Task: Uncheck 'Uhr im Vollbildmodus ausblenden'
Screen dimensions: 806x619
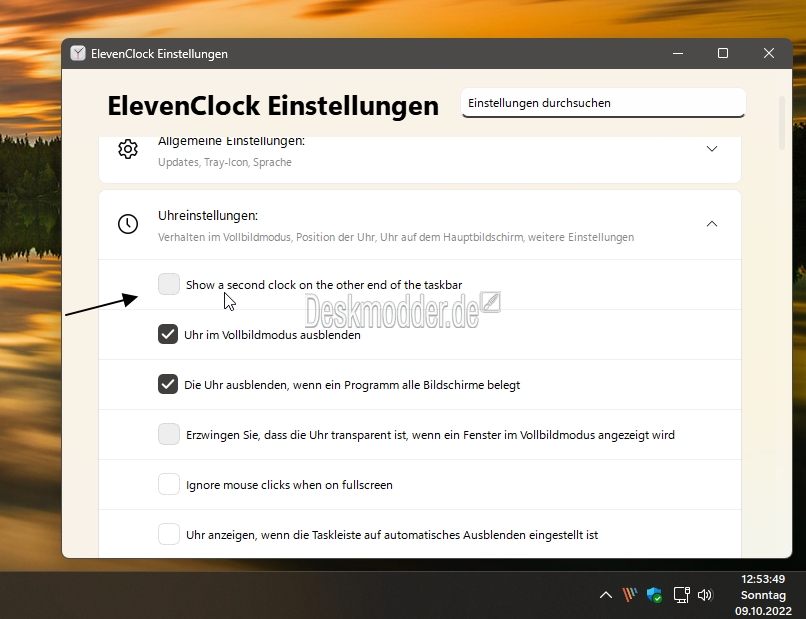Action: tap(168, 334)
